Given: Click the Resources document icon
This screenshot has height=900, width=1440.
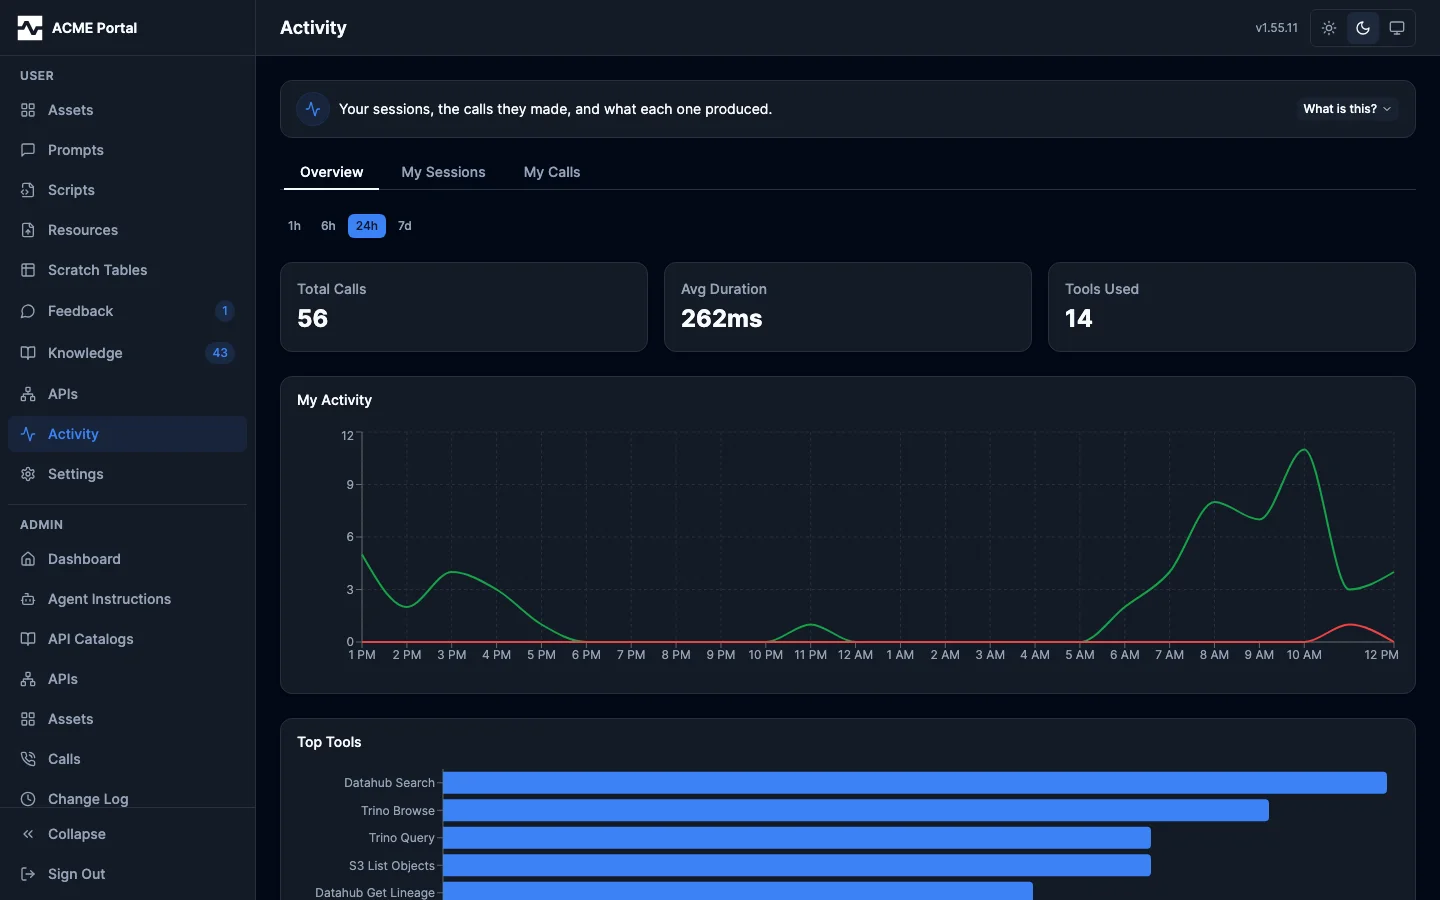Looking at the screenshot, I should [x=28, y=230].
